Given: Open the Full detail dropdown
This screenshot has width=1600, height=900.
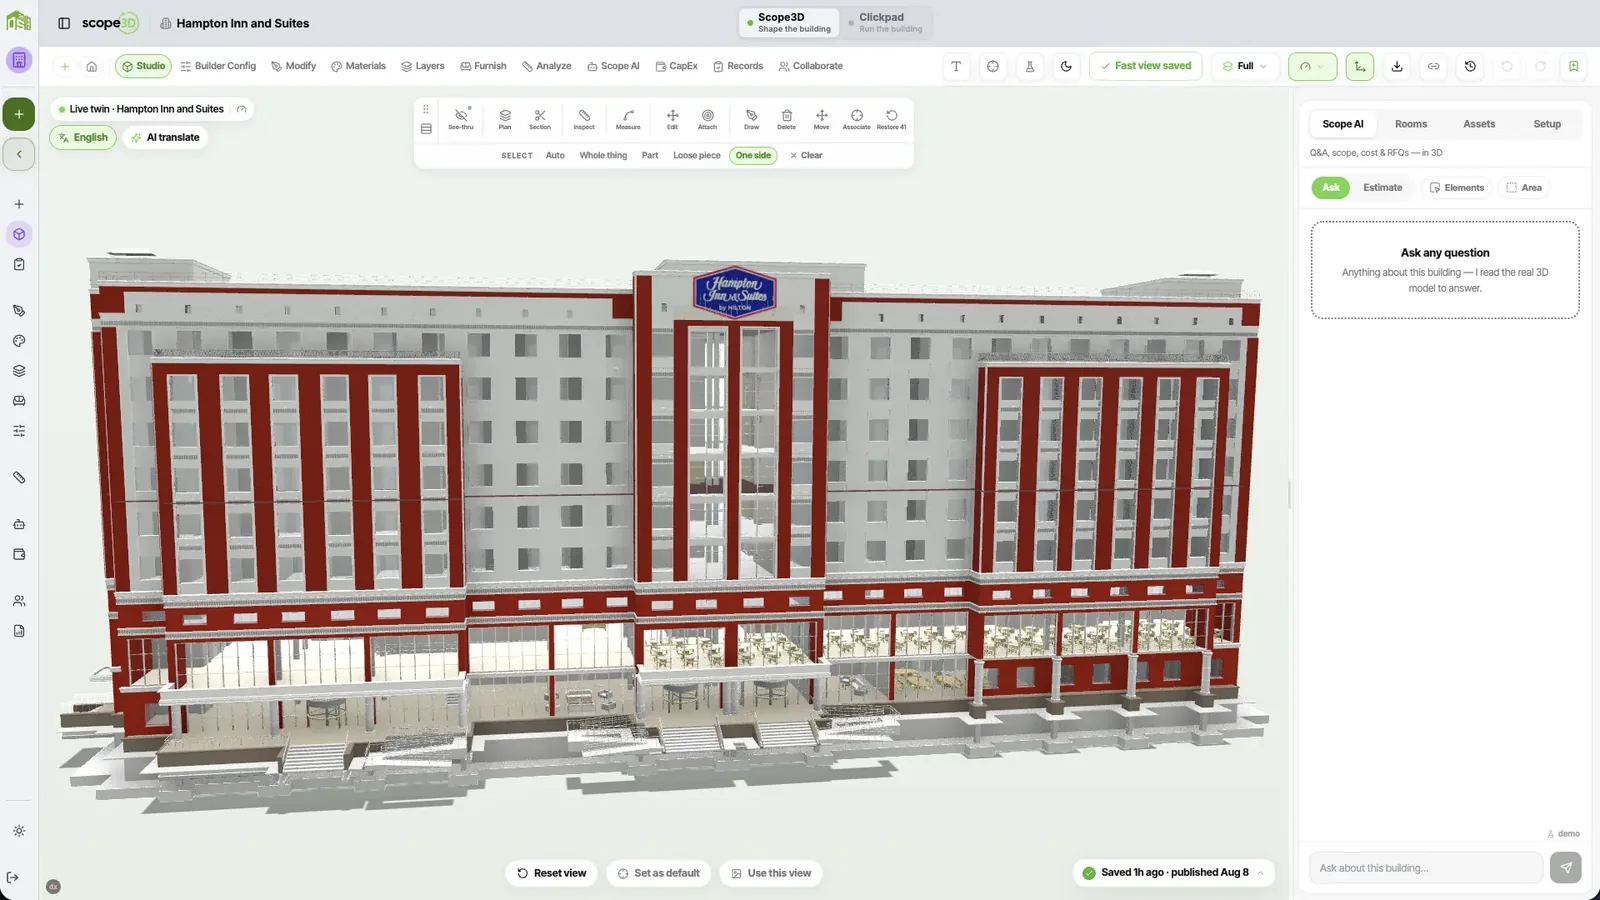Looking at the screenshot, I should click(x=1245, y=66).
